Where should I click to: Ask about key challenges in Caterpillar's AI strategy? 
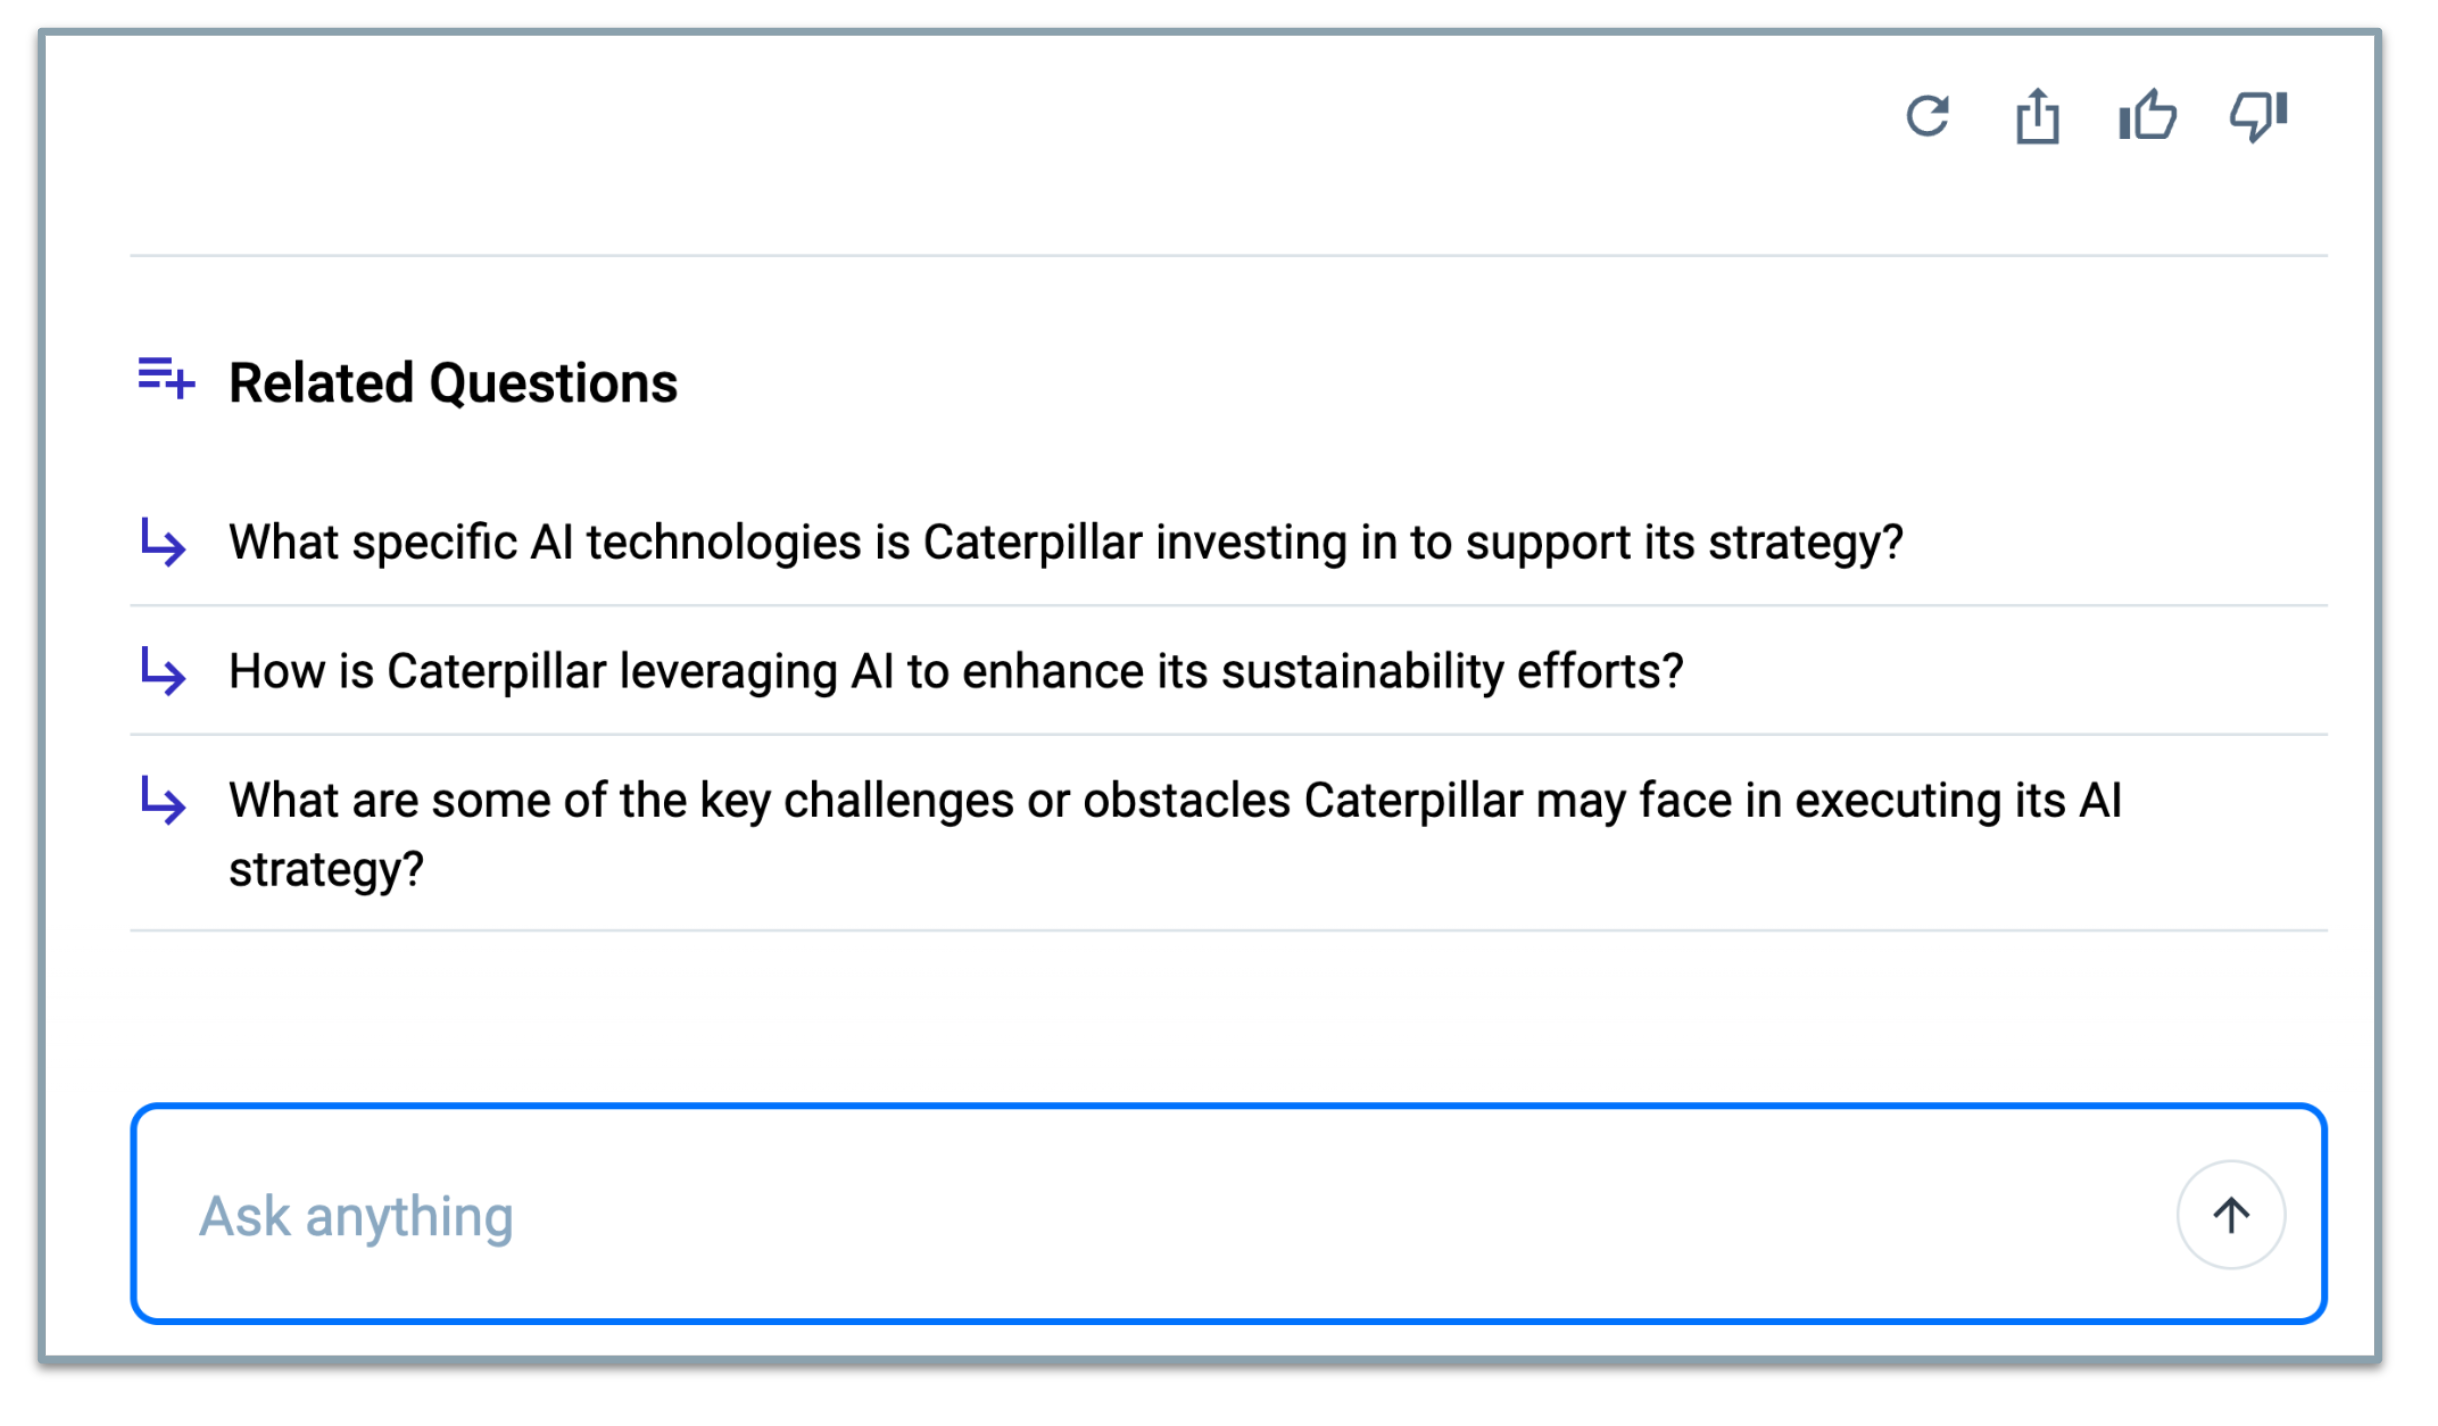pos(1175,834)
